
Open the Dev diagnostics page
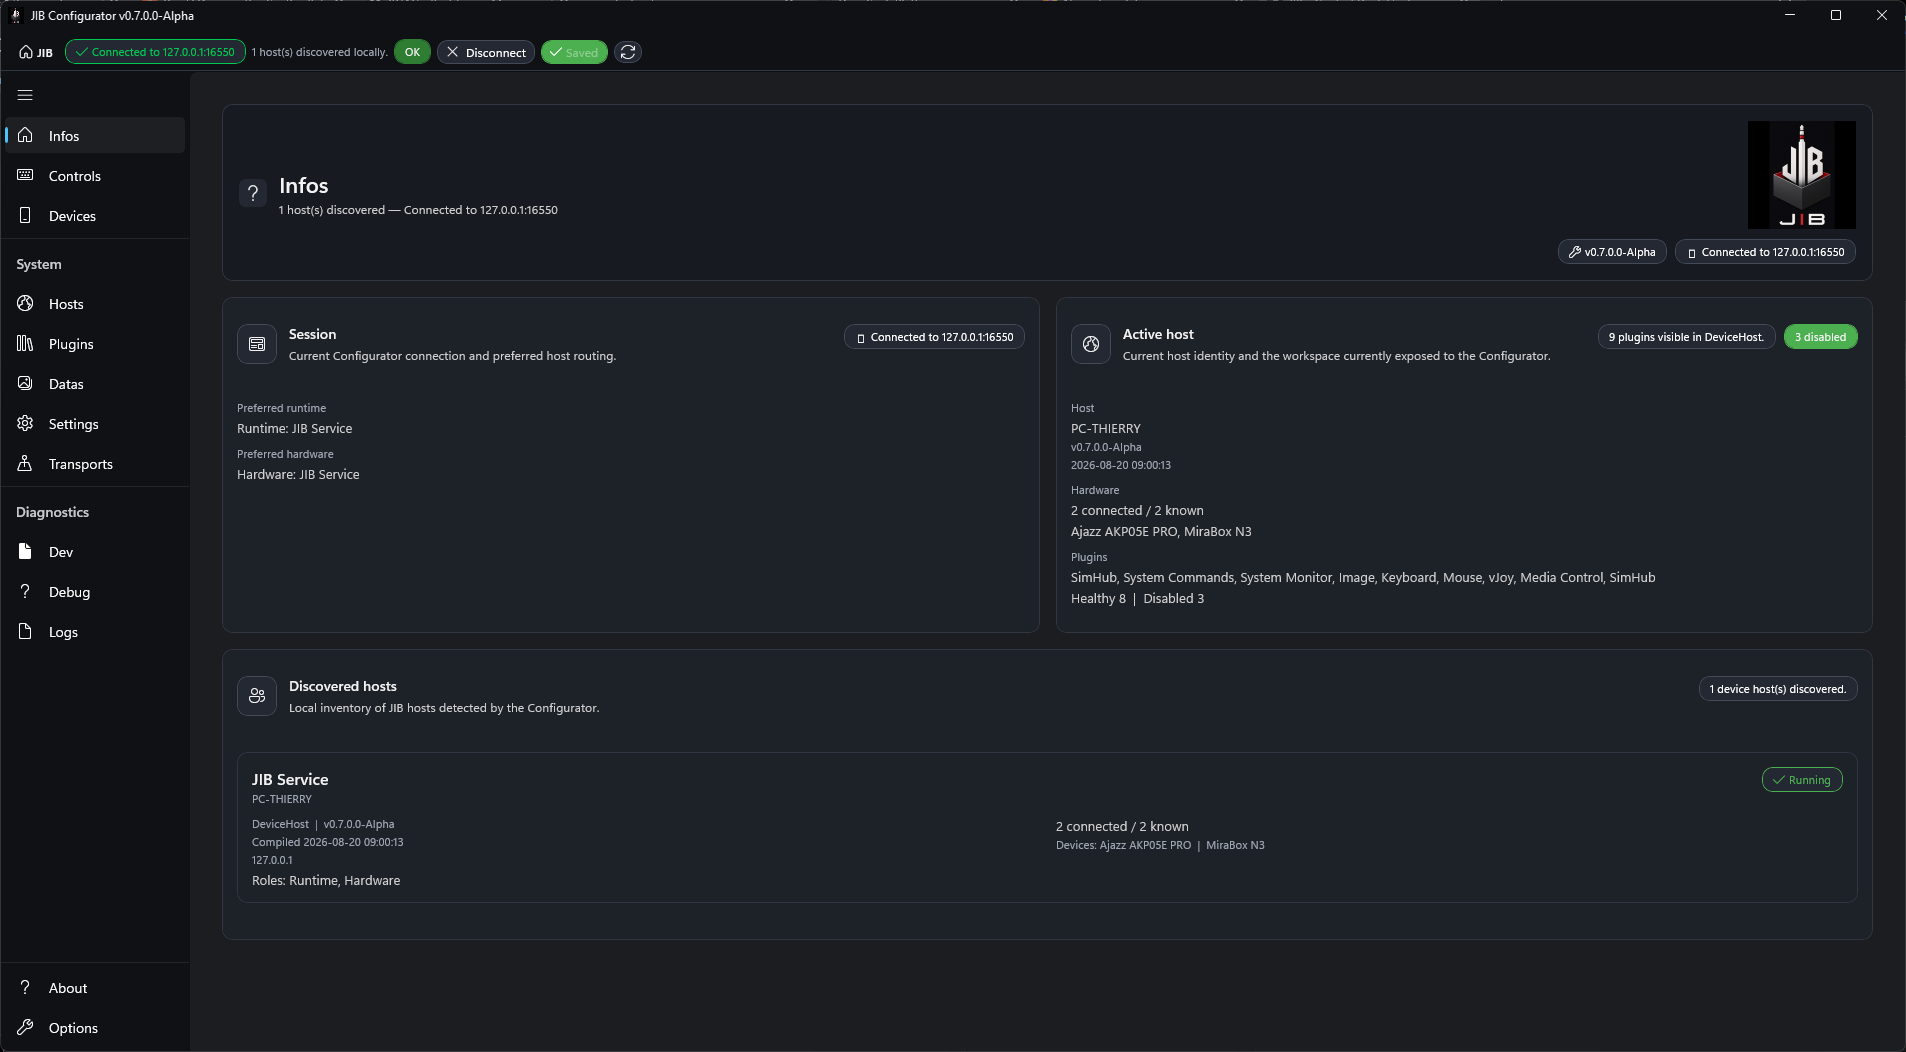point(95,552)
